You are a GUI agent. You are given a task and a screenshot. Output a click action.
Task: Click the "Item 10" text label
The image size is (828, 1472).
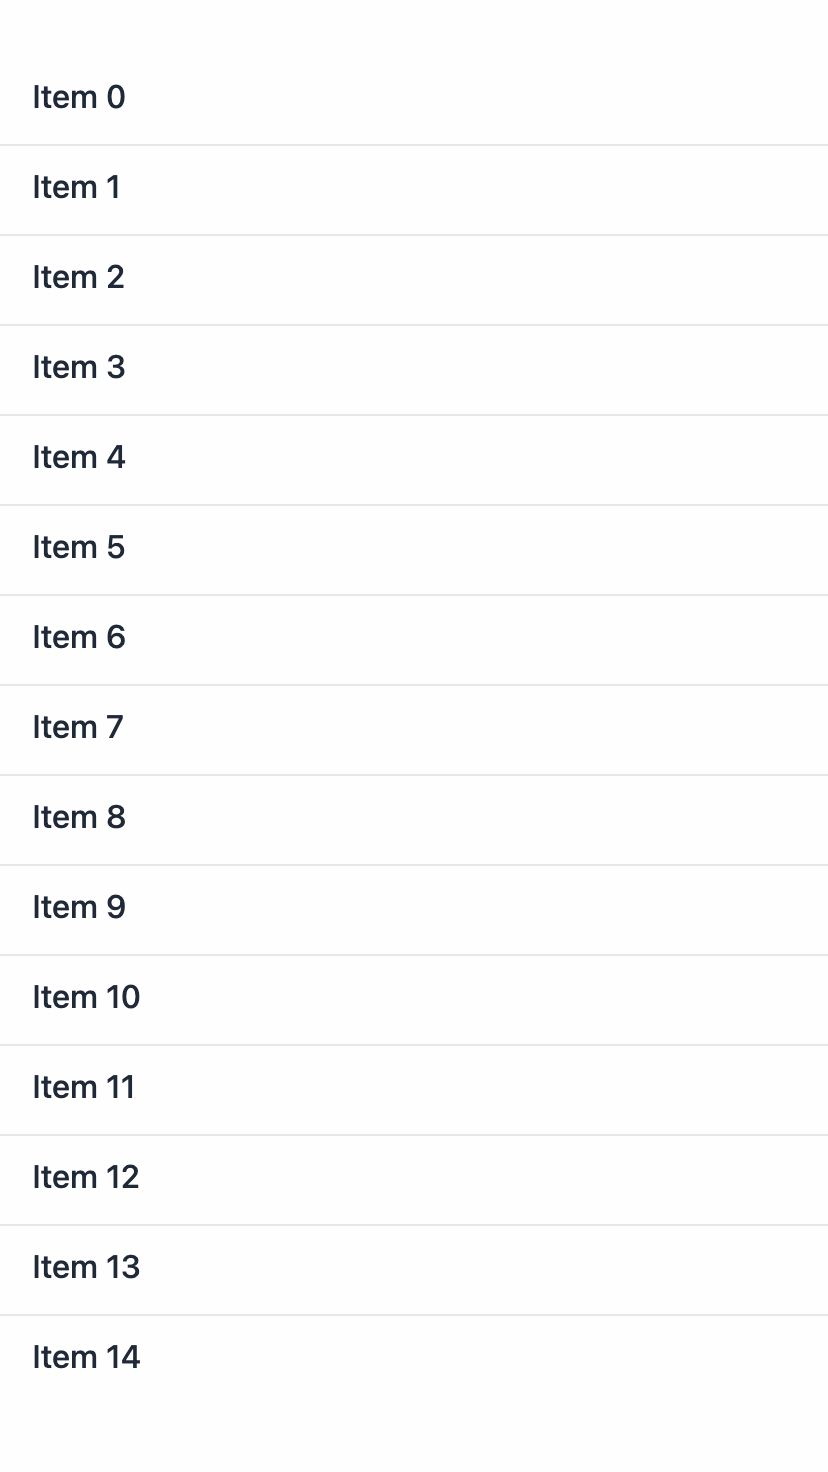(x=86, y=997)
